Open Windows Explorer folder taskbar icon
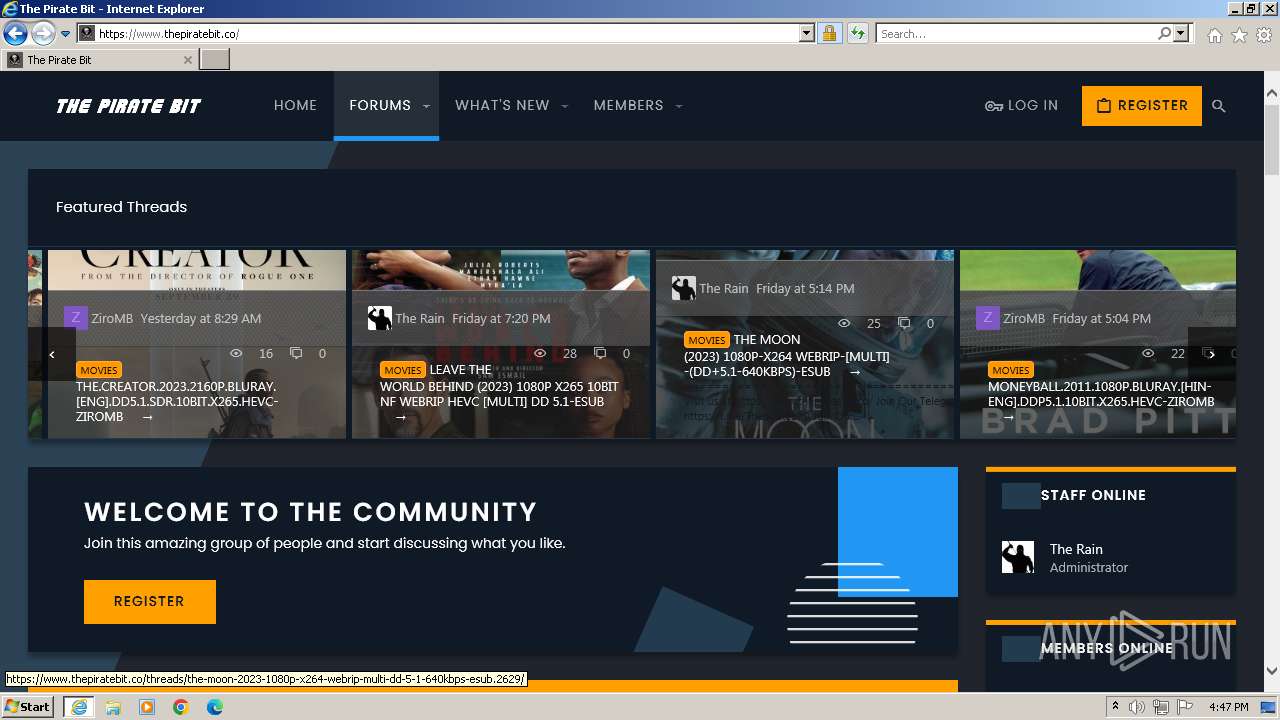 click(x=113, y=707)
